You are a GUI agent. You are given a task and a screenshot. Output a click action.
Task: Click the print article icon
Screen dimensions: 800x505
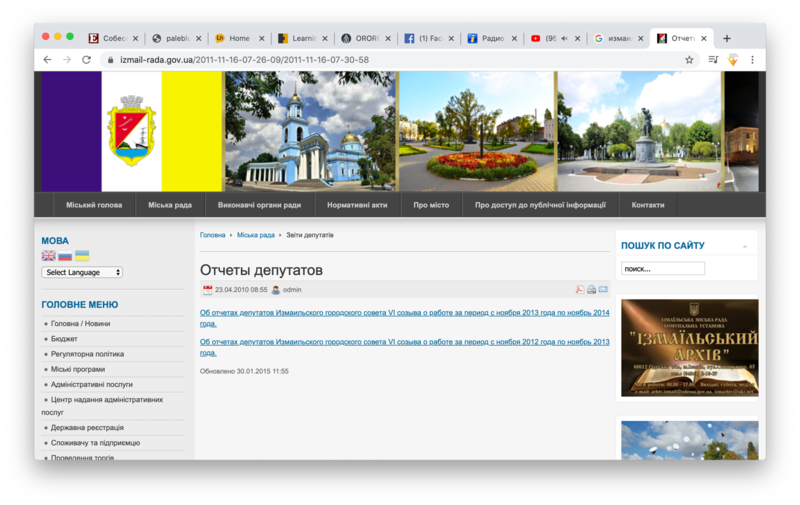[x=591, y=290]
